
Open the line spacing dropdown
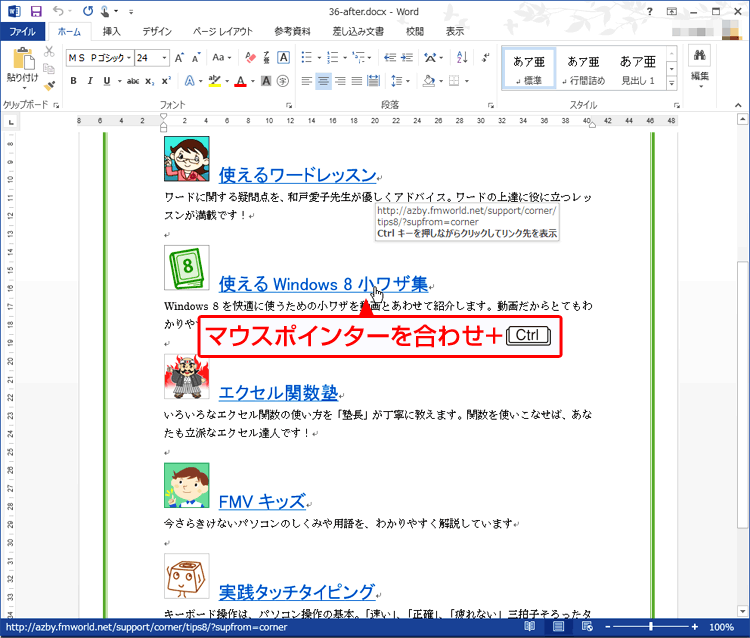400,81
